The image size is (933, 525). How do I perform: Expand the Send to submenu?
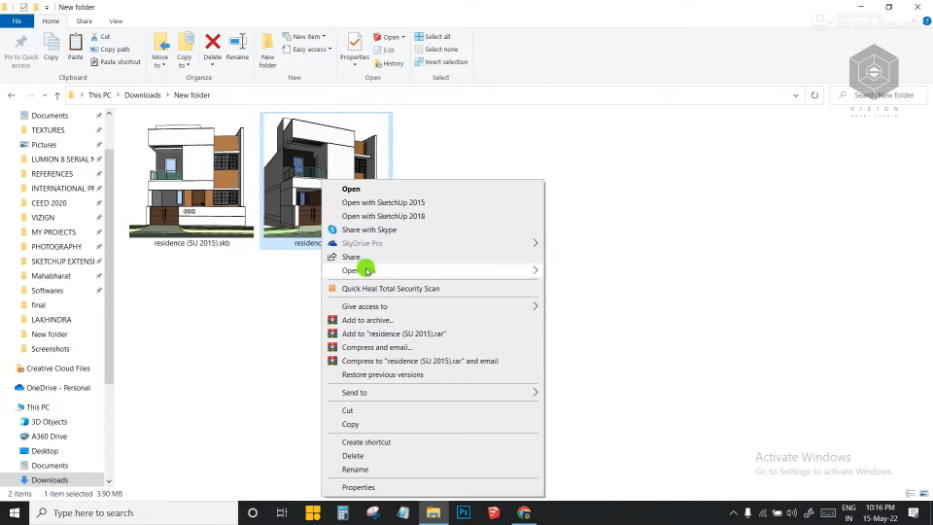[535, 392]
